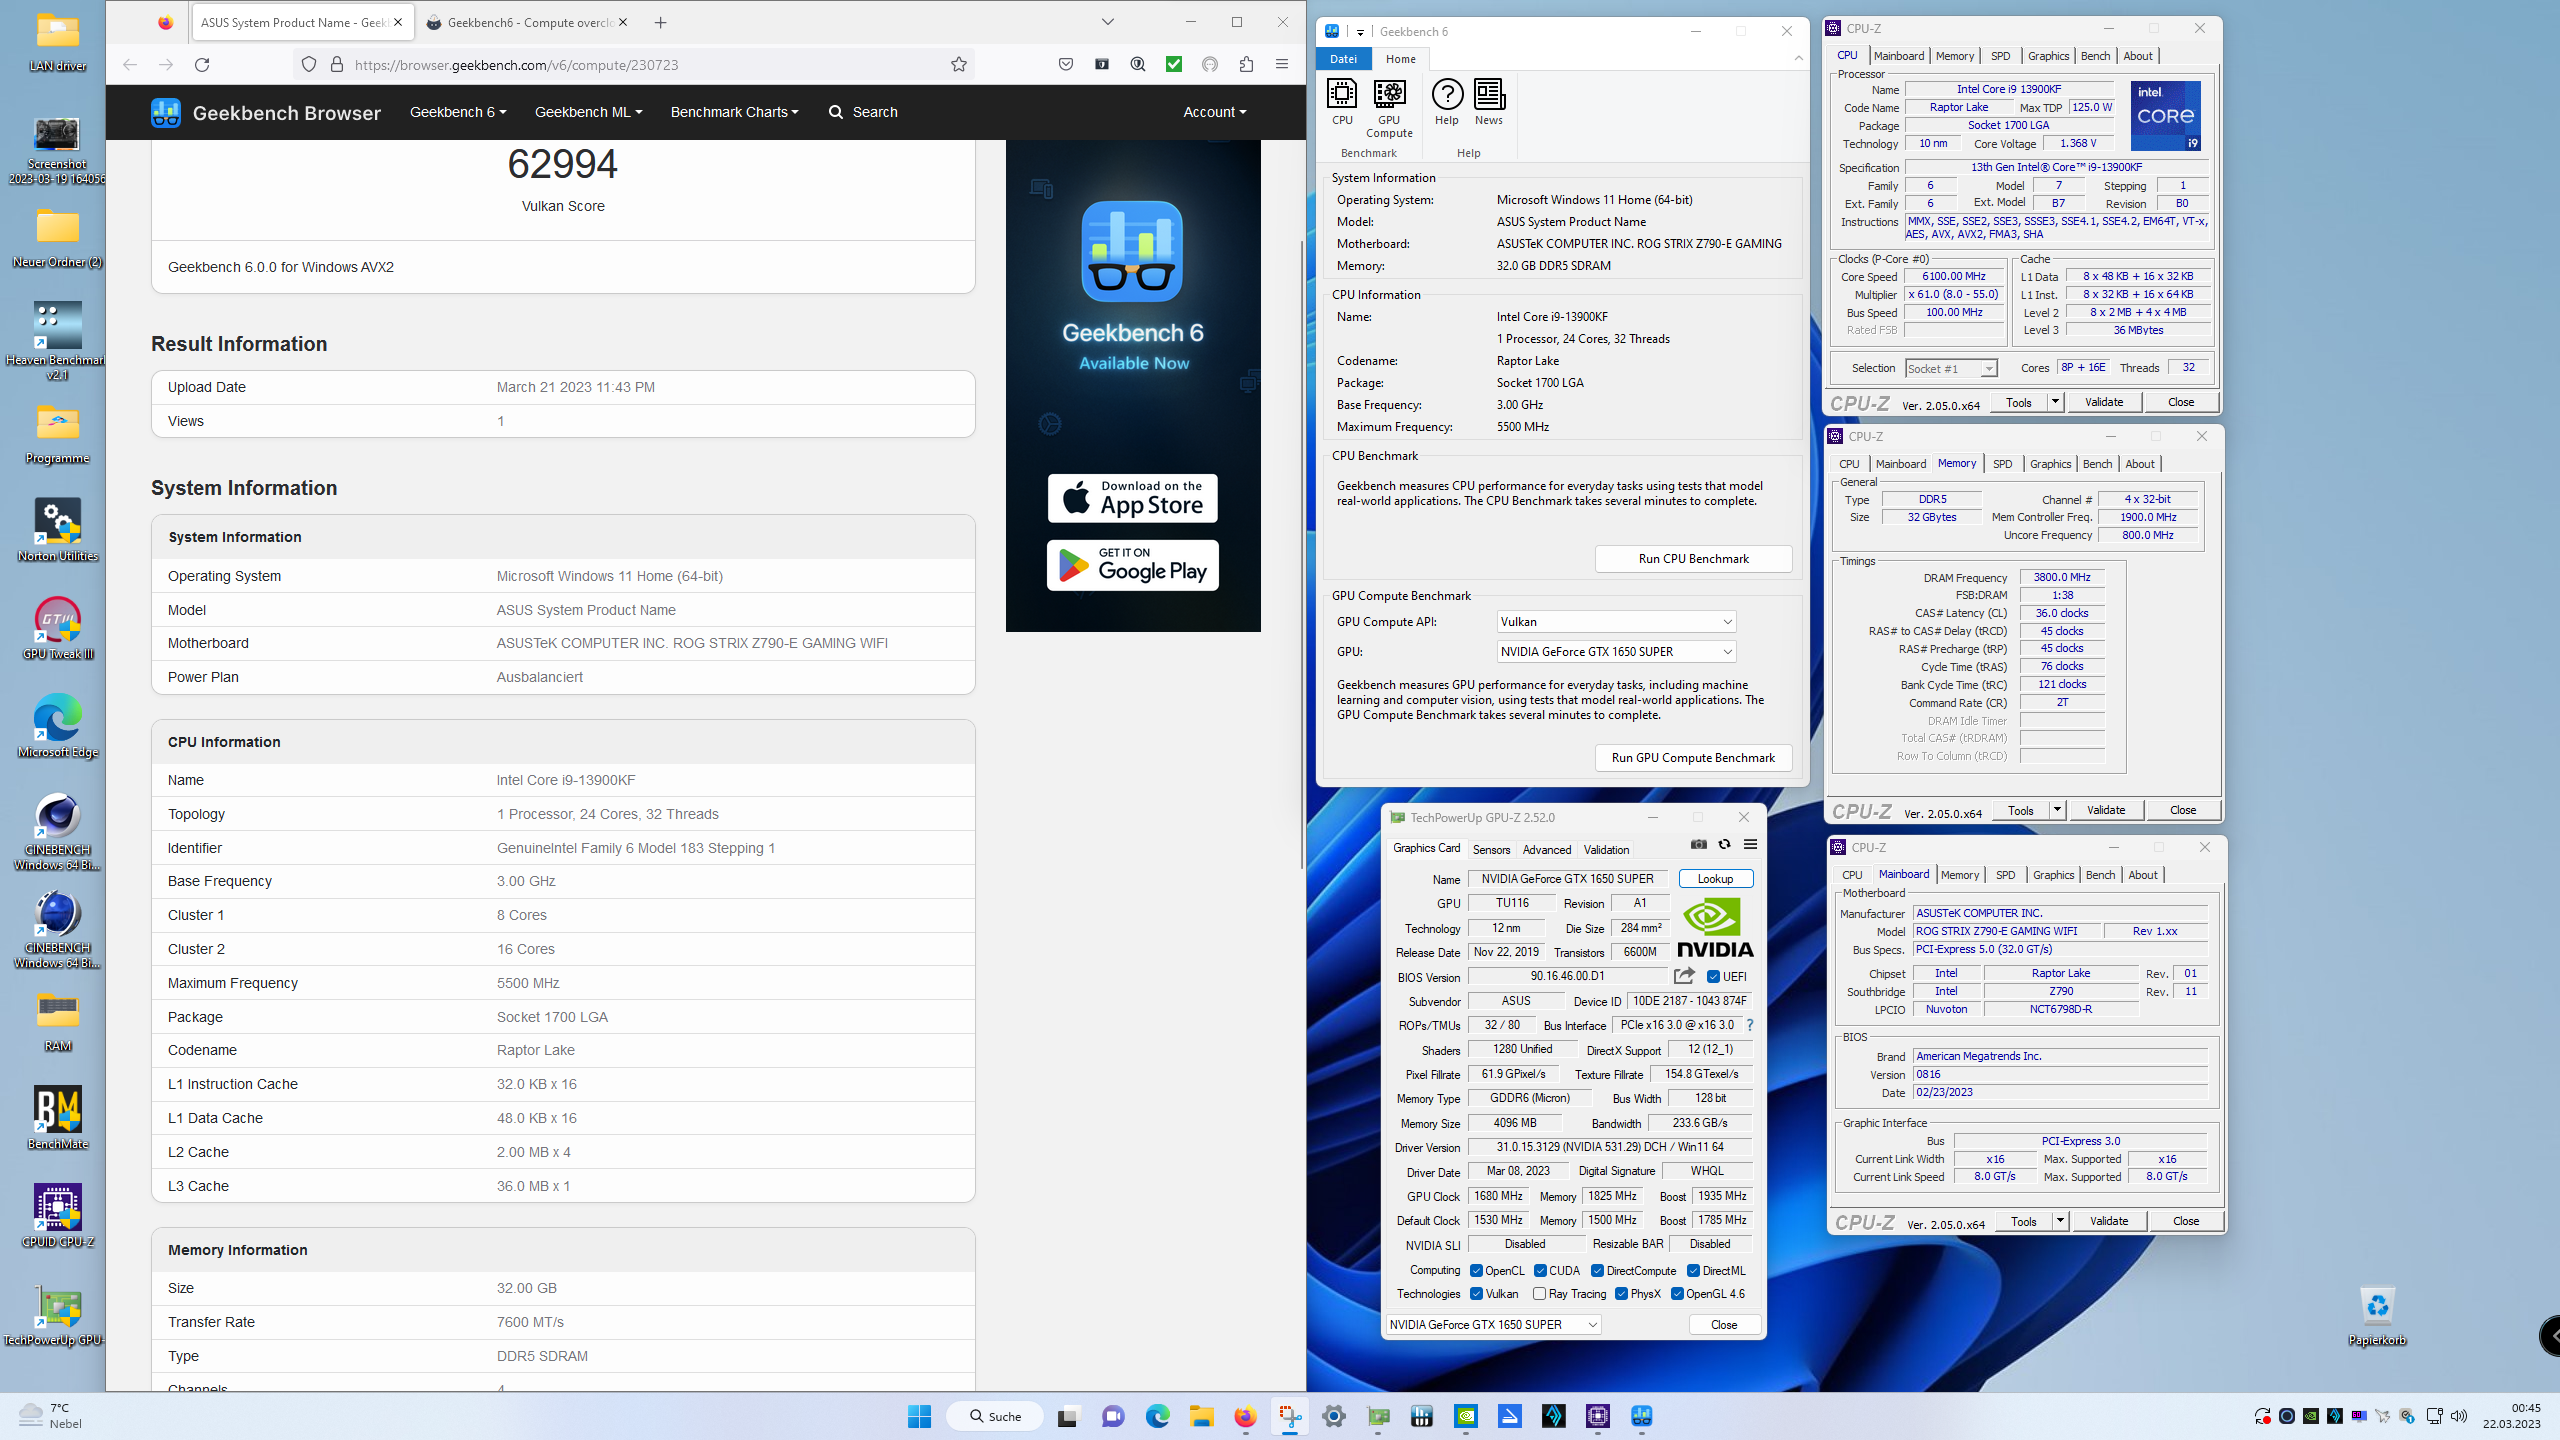Toggle the Ray Tracing checkbox in GPU-Z
This screenshot has width=2560, height=1440.
(x=1540, y=1294)
